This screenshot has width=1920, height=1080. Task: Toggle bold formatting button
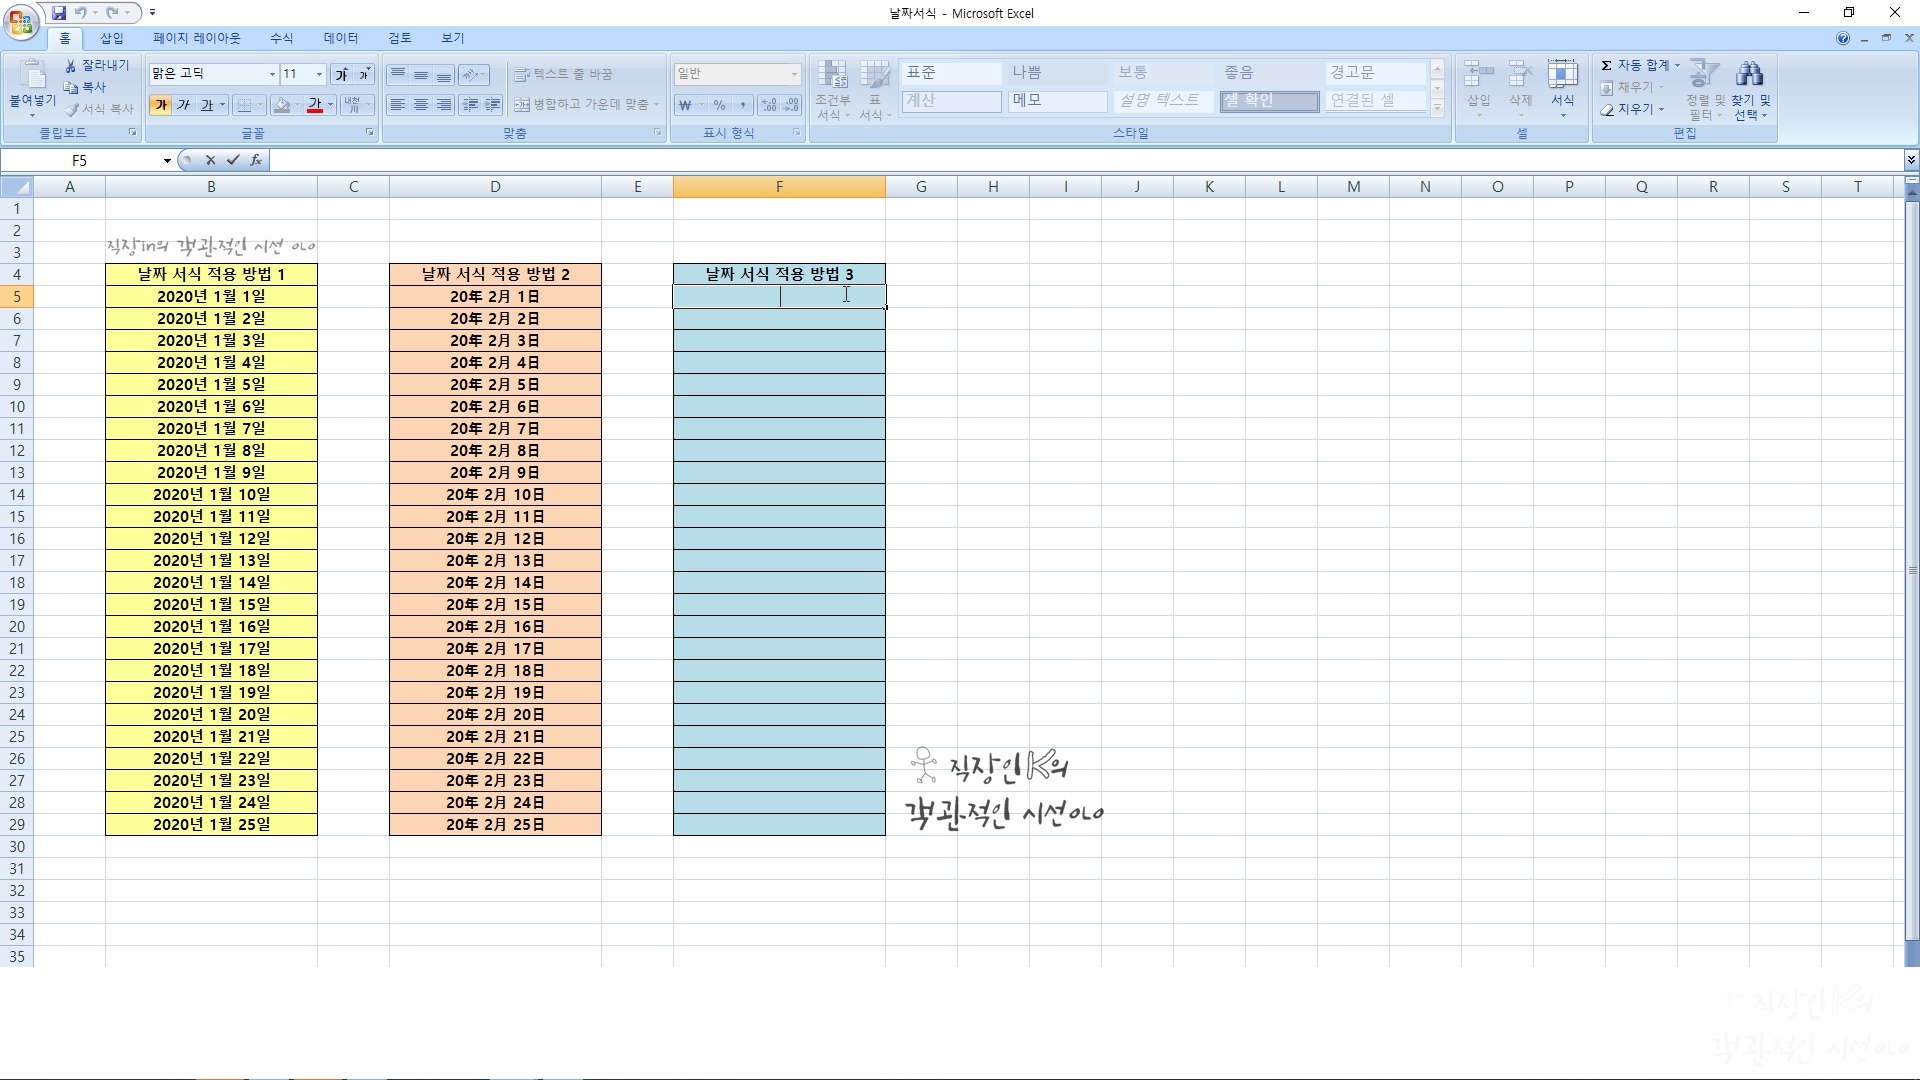click(160, 105)
